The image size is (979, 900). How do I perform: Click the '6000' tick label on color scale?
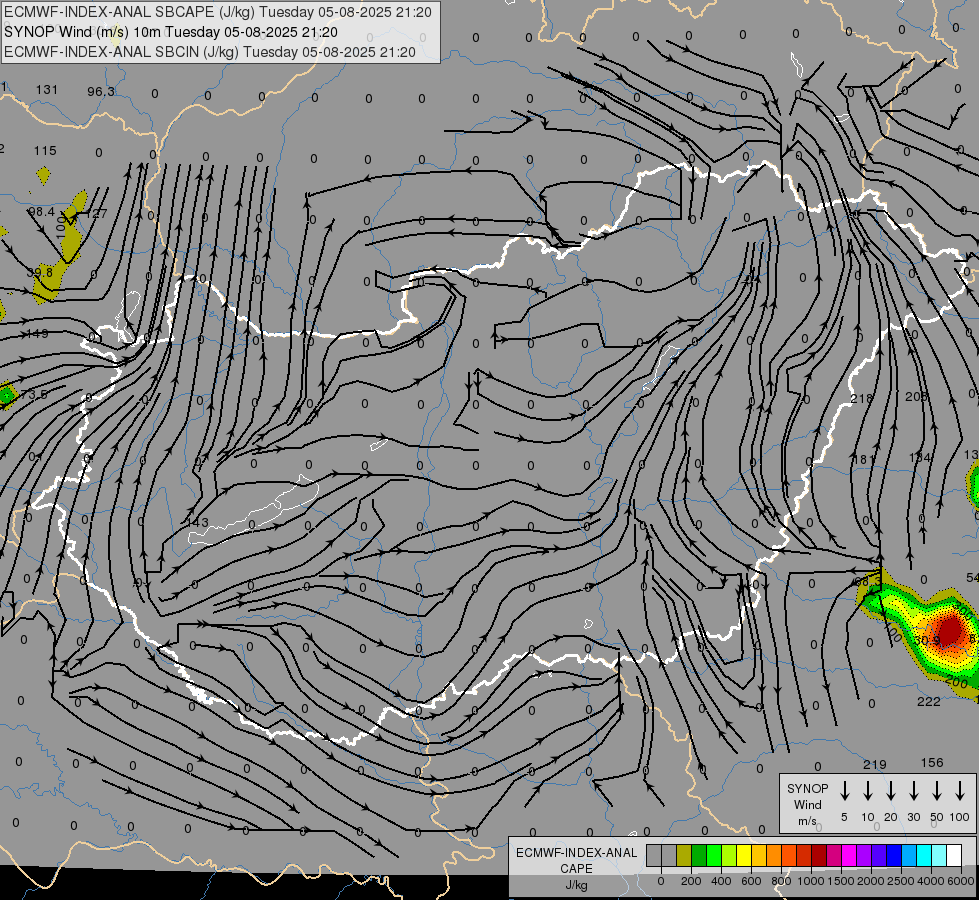960,881
